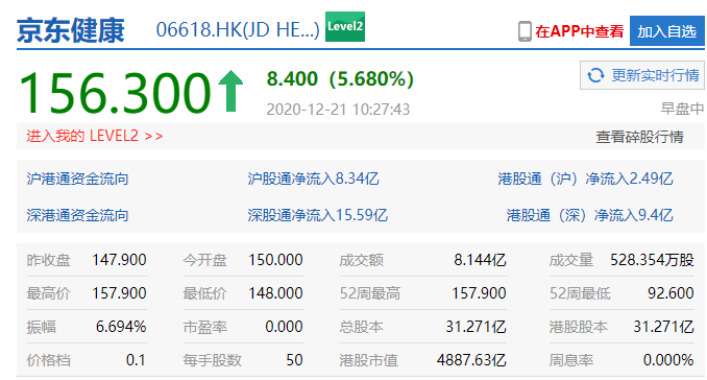Click 成交量 value 528.354万股

coord(652,260)
